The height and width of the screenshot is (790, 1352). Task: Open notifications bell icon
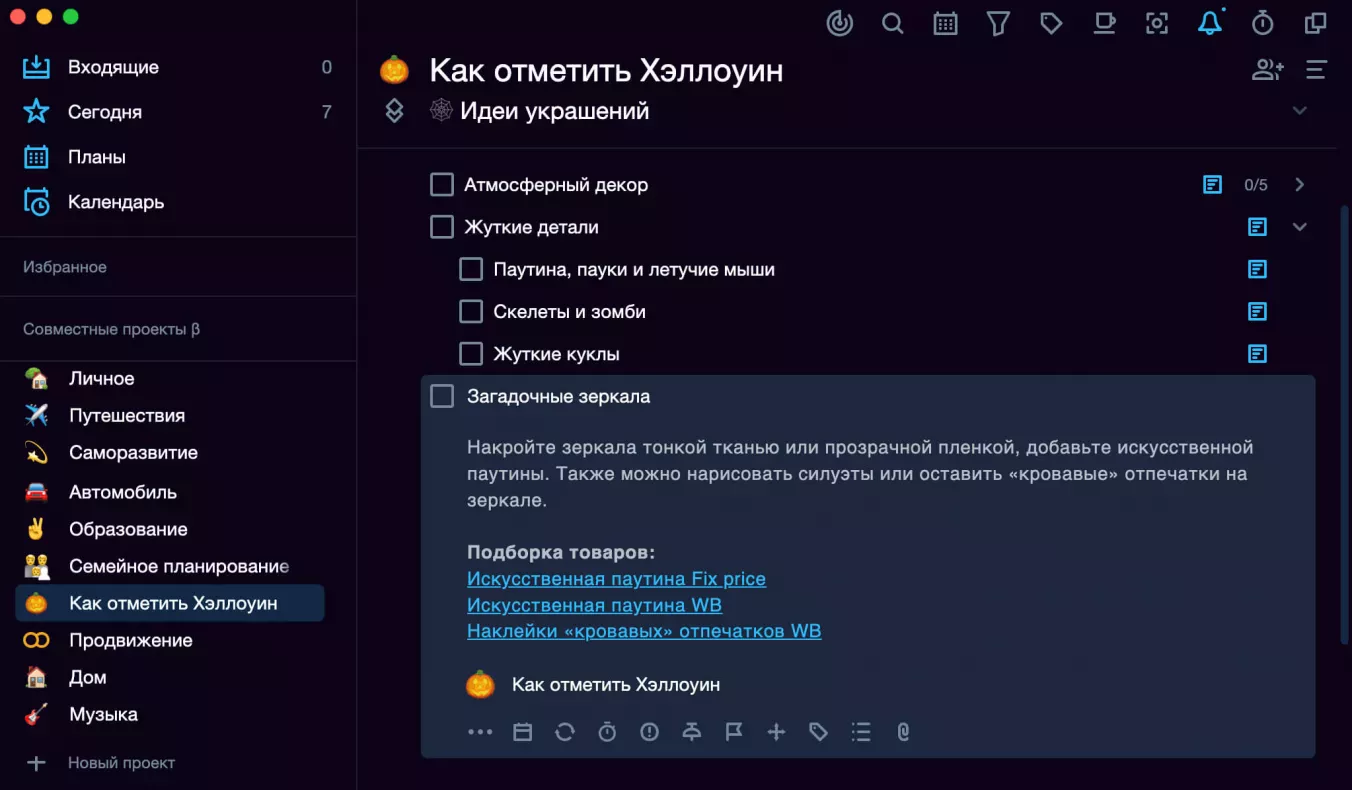1210,23
